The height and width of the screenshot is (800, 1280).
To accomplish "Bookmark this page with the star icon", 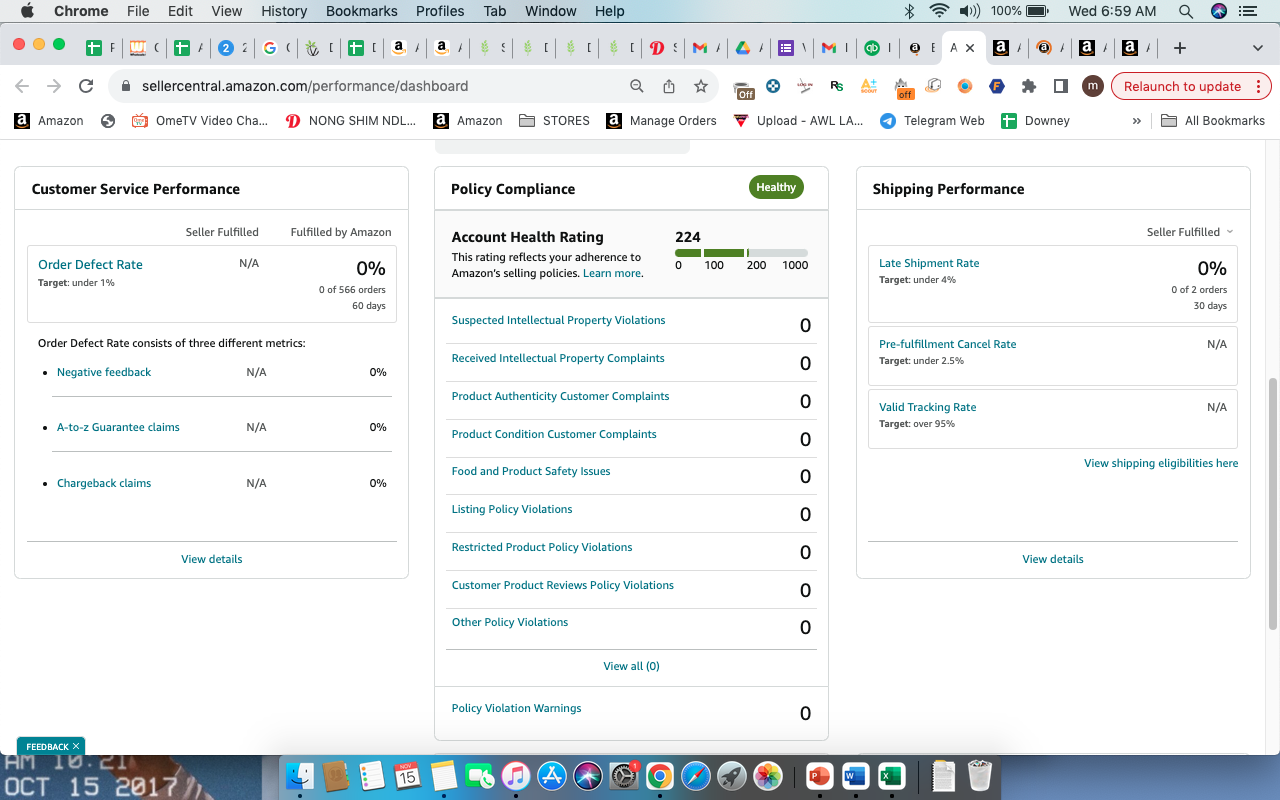I will click(701, 86).
